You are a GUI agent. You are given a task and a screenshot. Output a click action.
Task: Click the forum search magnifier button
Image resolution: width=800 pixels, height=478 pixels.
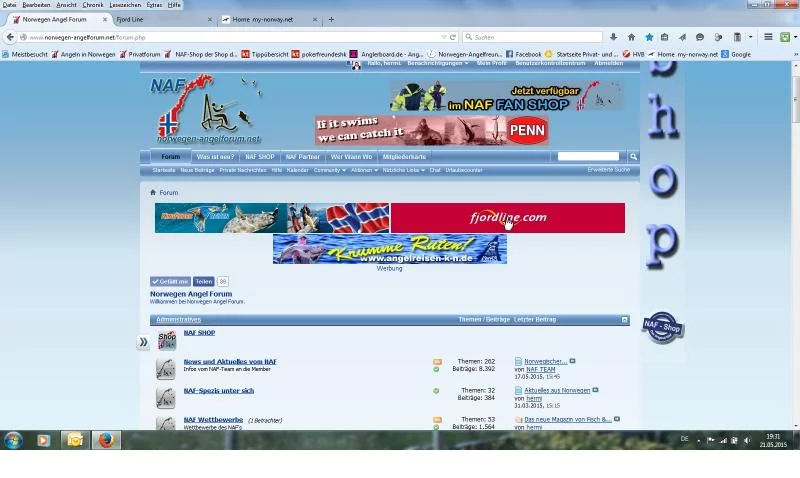point(633,157)
